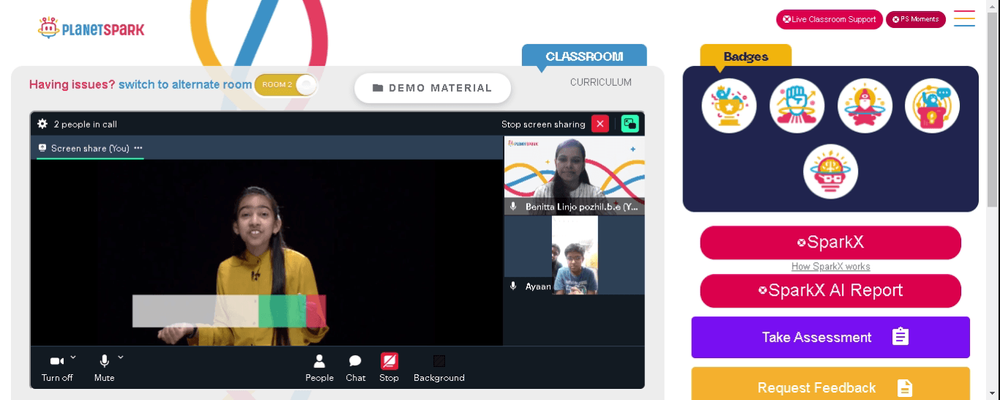Click PS Moments button
The height and width of the screenshot is (400, 1000).
tap(915, 19)
